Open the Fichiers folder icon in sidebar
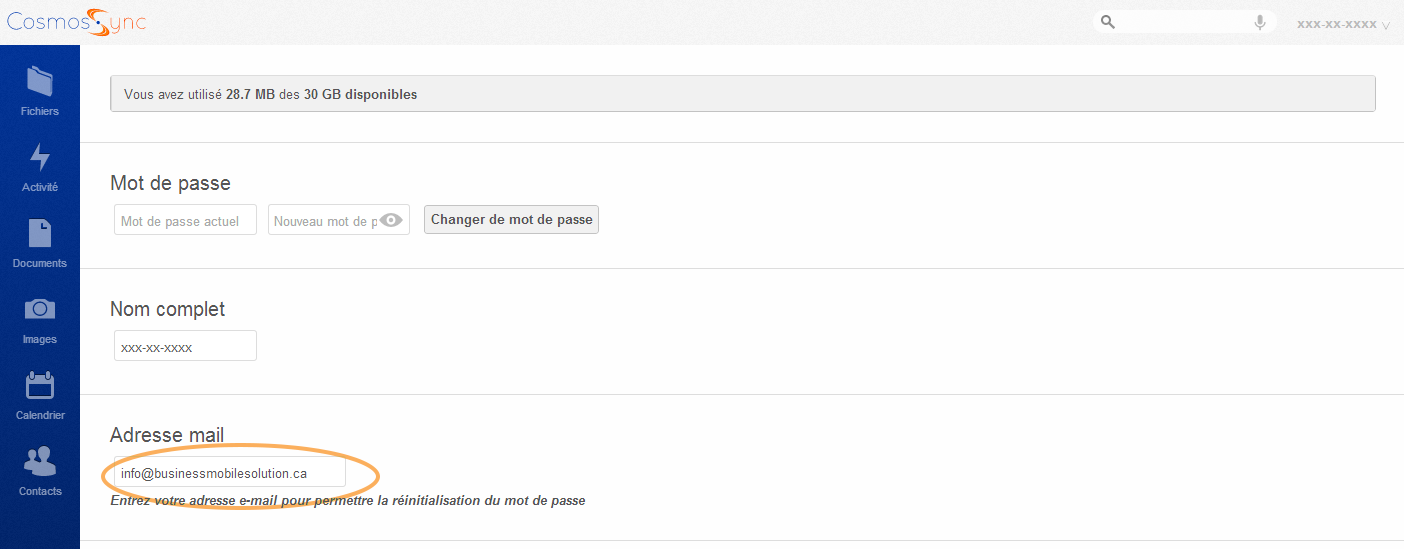Screen dimensions: 1404x549 [x=40, y=81]
